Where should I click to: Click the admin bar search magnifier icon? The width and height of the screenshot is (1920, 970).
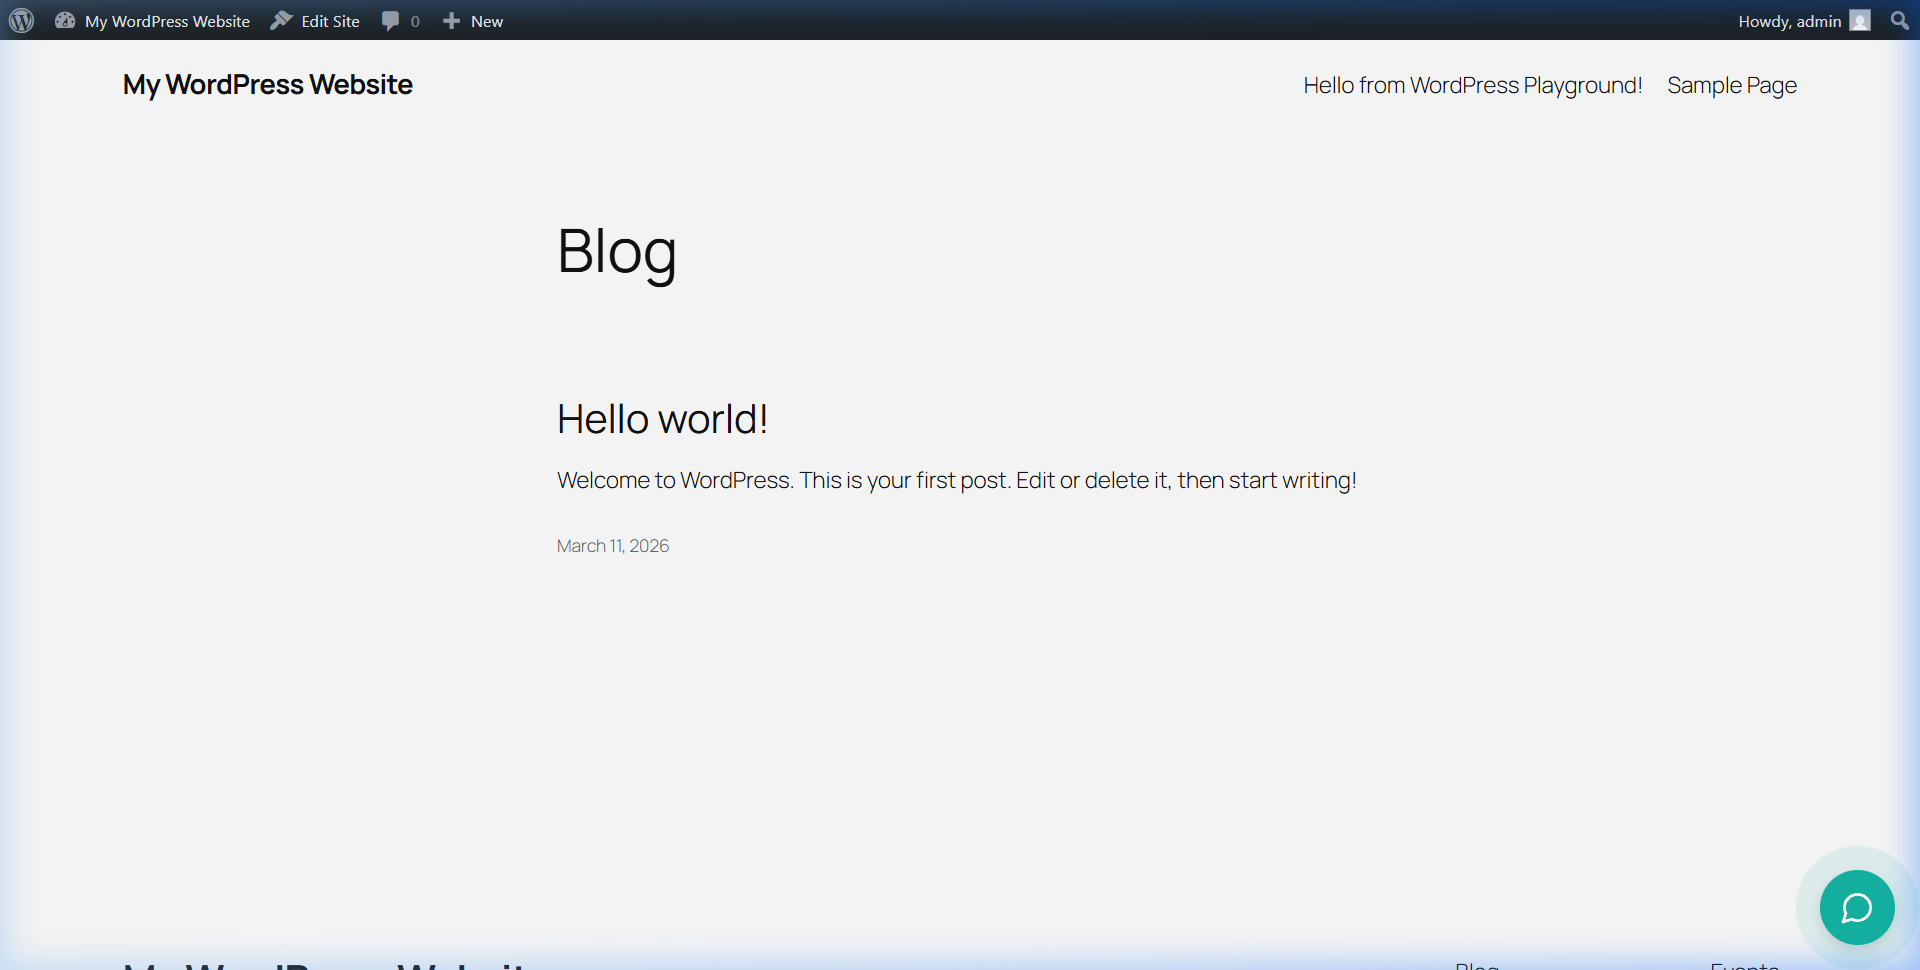click(1900, 20)
